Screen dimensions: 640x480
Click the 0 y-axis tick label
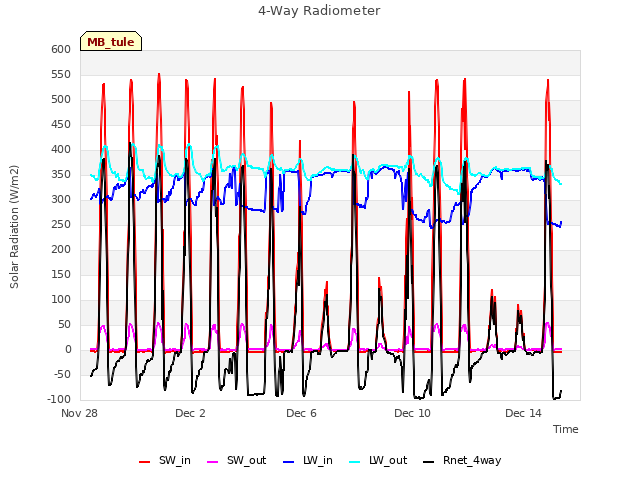pos(68,349)
